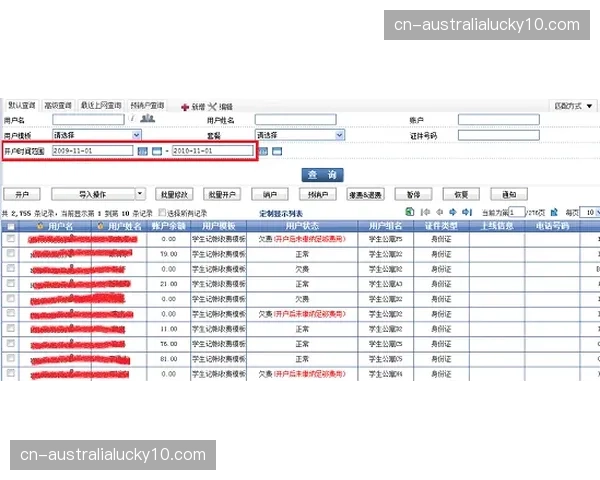Viewport: 600px width, 480px height.
Task: Switch to the 默认查询 tab
Action: pos(22,105)
